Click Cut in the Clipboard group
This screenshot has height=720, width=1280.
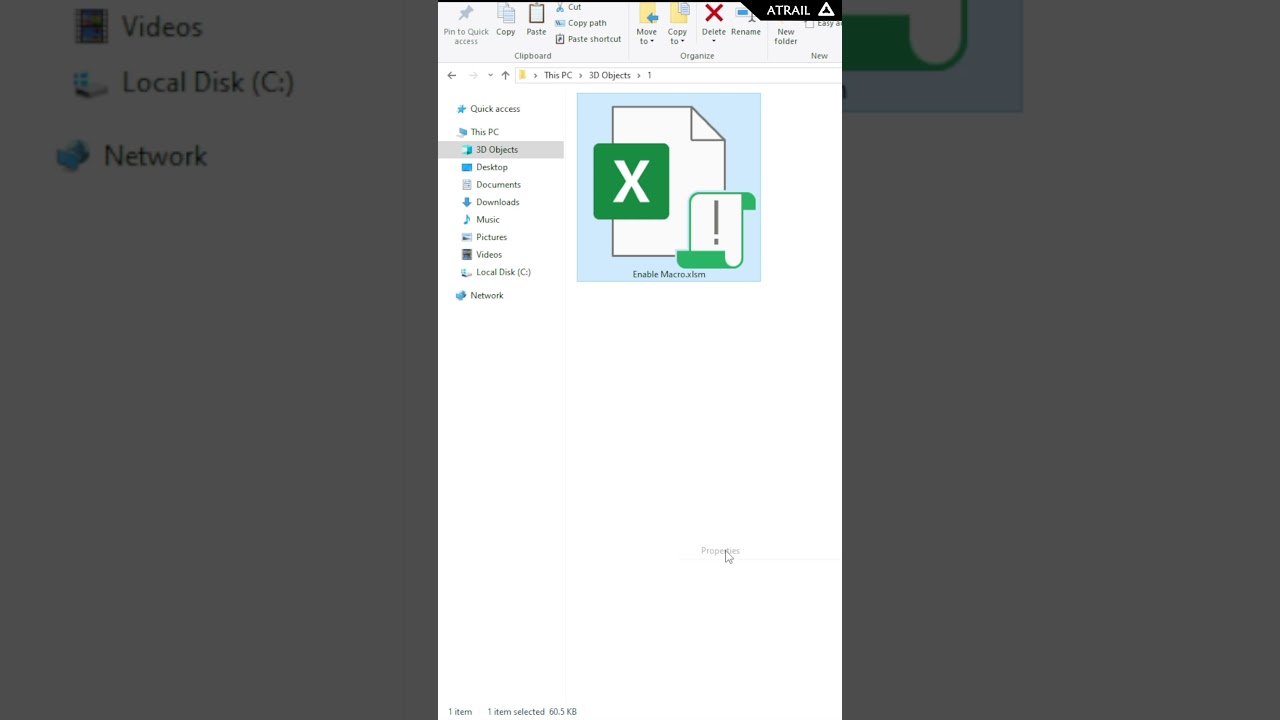(568, 7)
